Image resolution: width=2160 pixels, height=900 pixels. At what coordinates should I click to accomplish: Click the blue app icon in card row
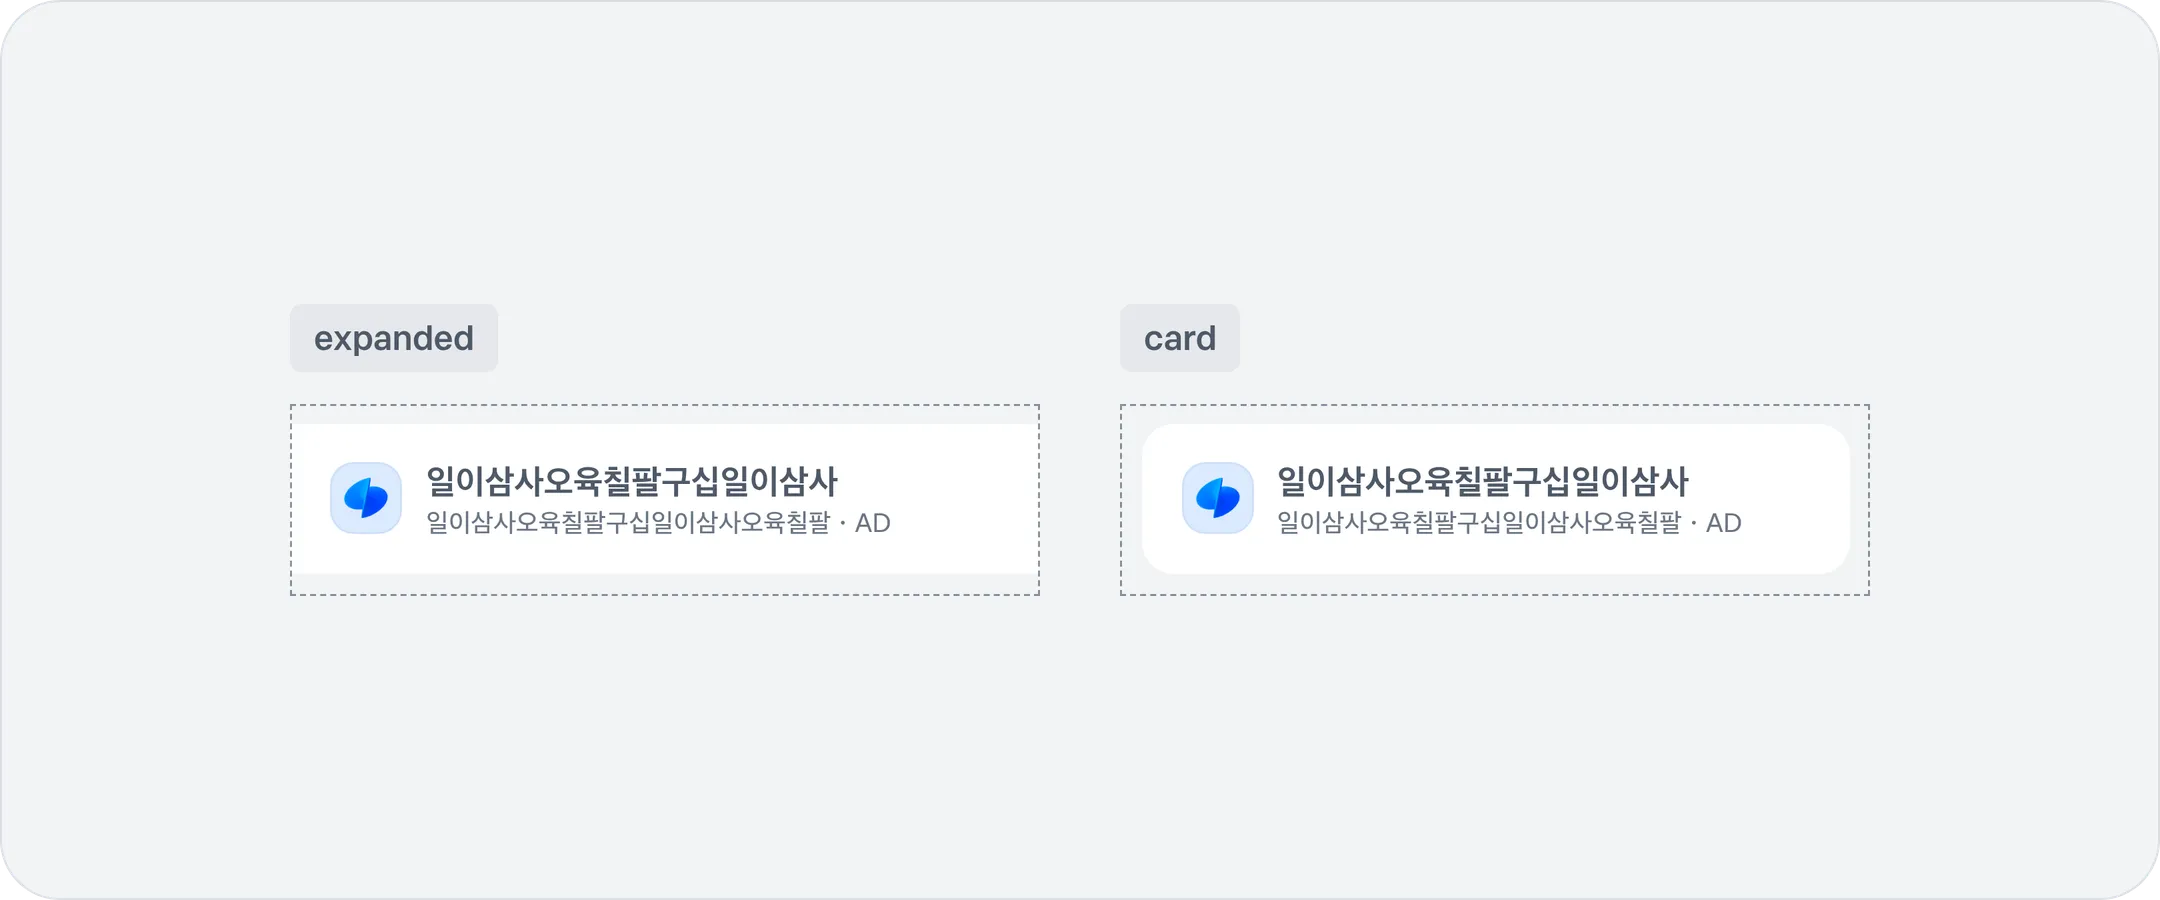(1217, 498)
